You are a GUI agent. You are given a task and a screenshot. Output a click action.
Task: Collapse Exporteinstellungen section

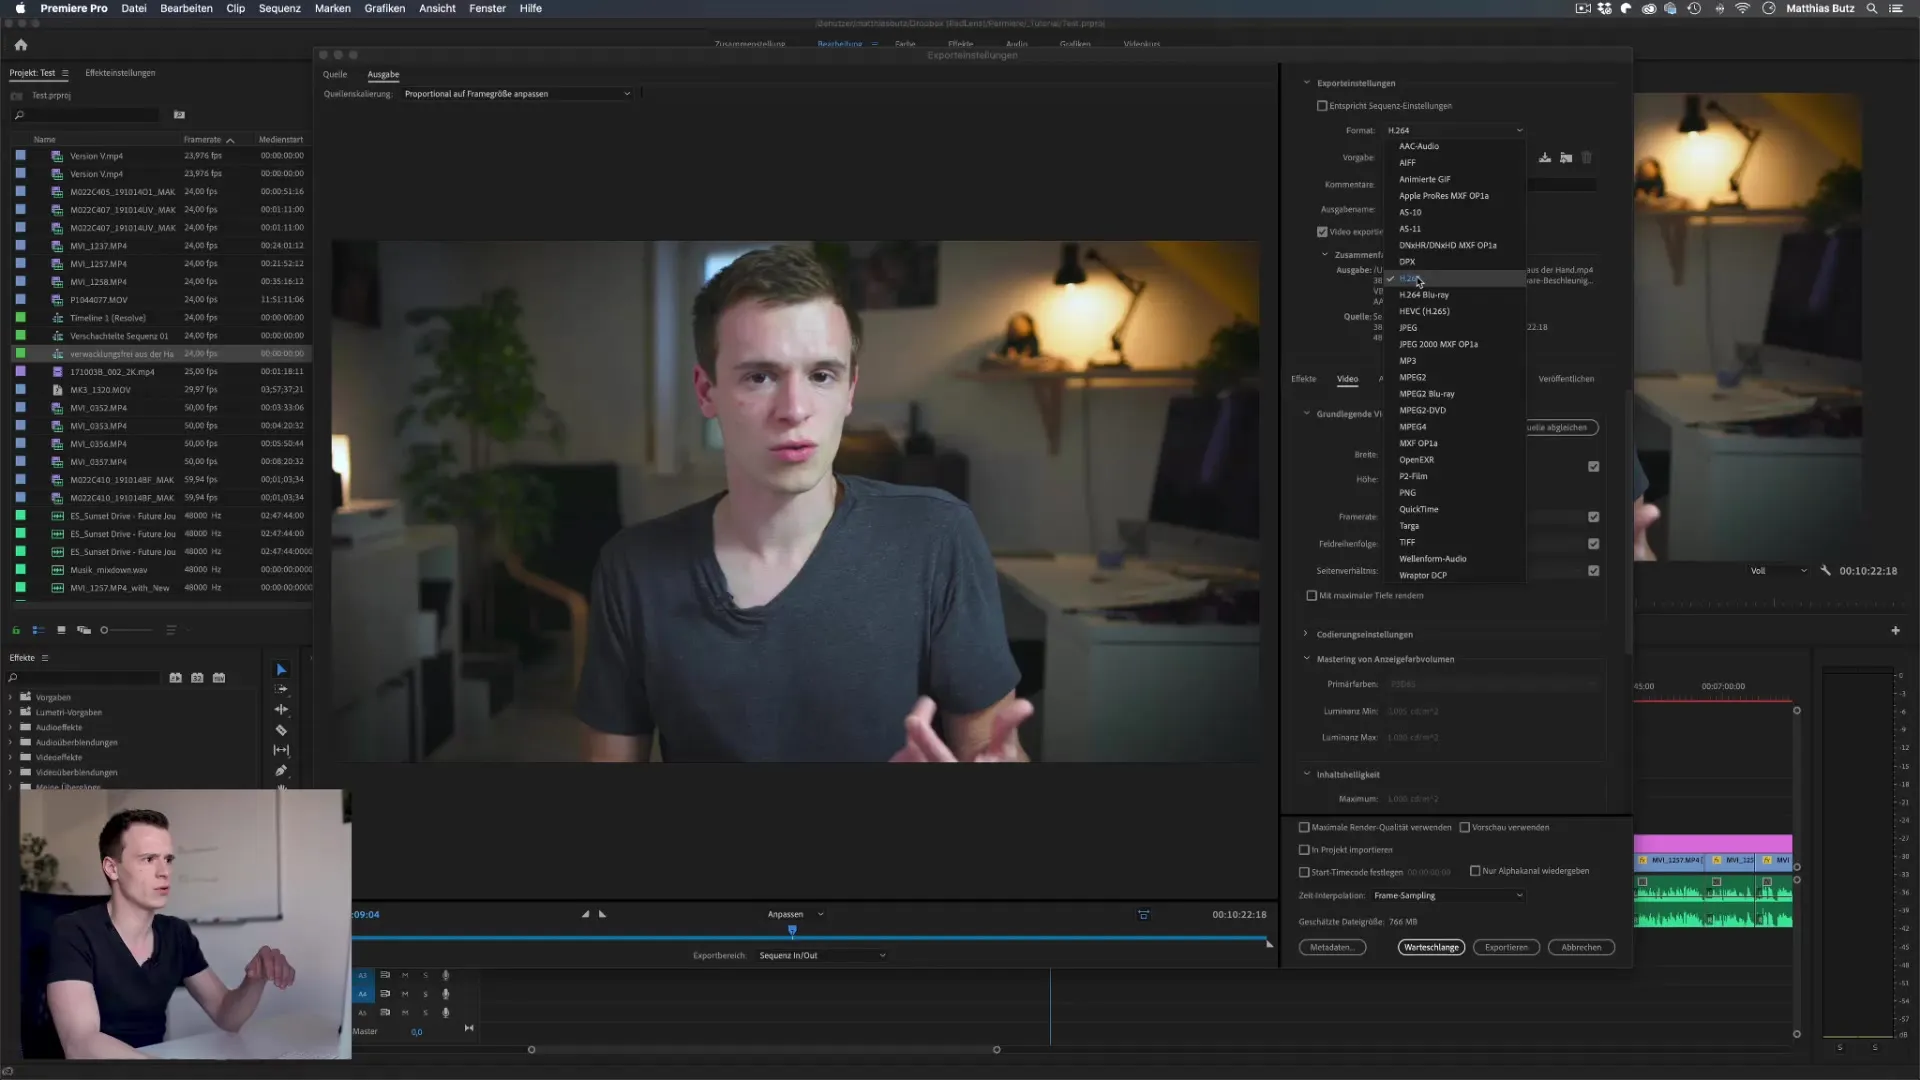coord(1306,83)
